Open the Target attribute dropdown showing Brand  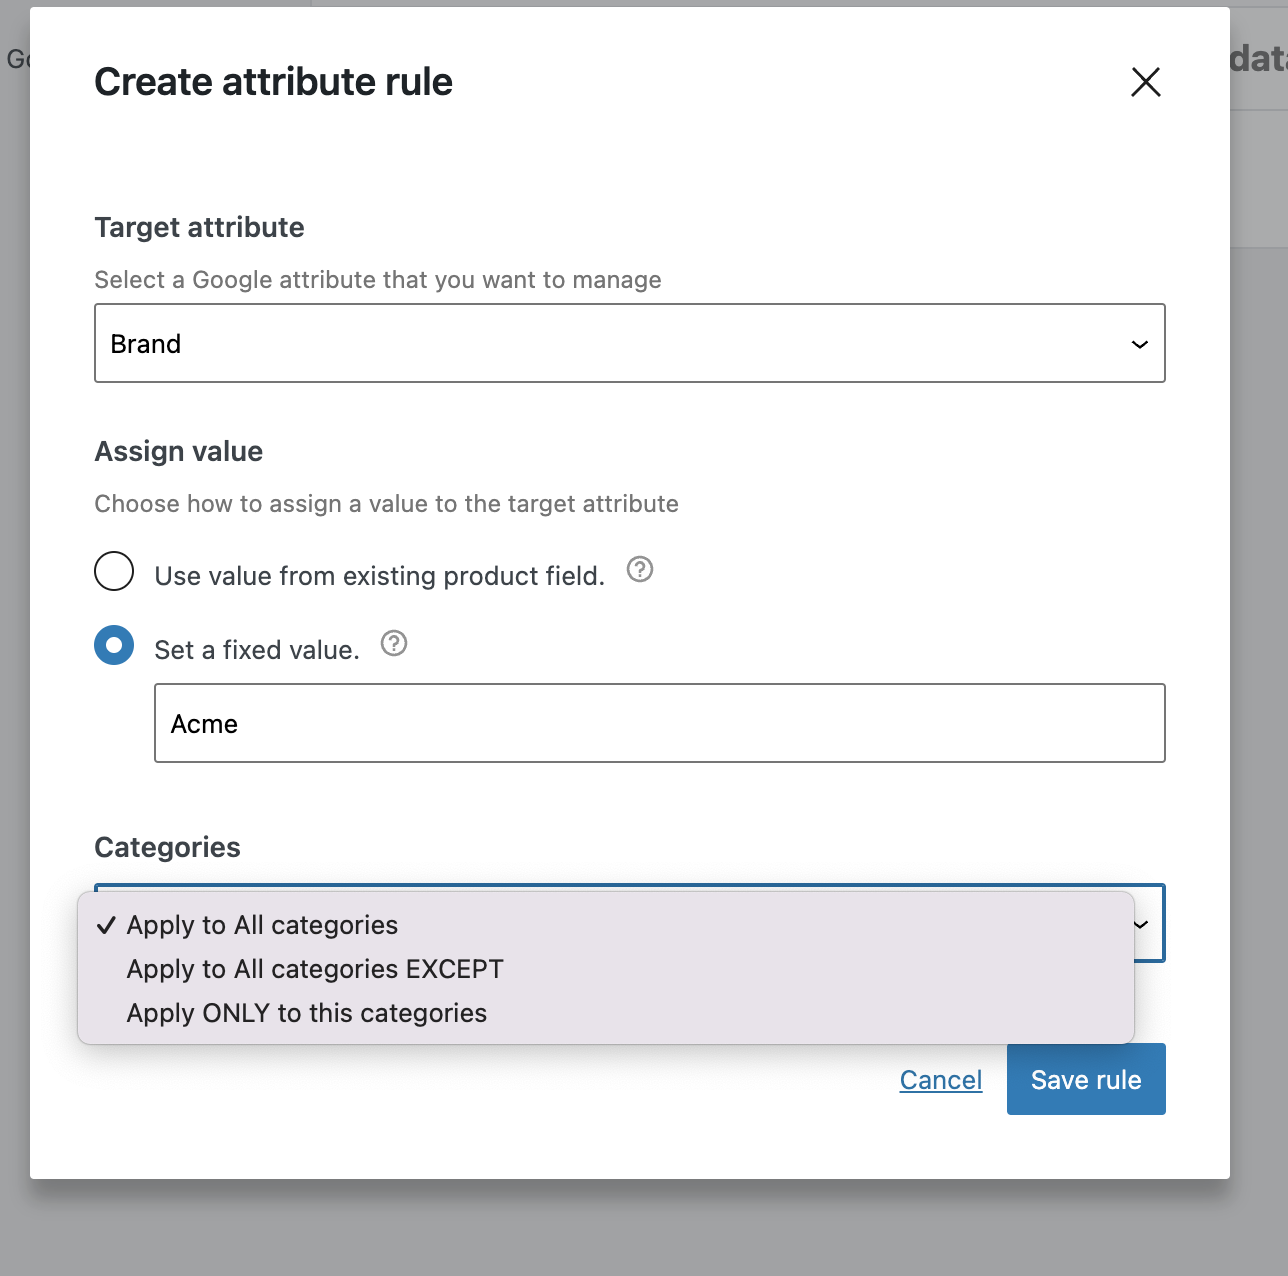(x=629, y=343)
